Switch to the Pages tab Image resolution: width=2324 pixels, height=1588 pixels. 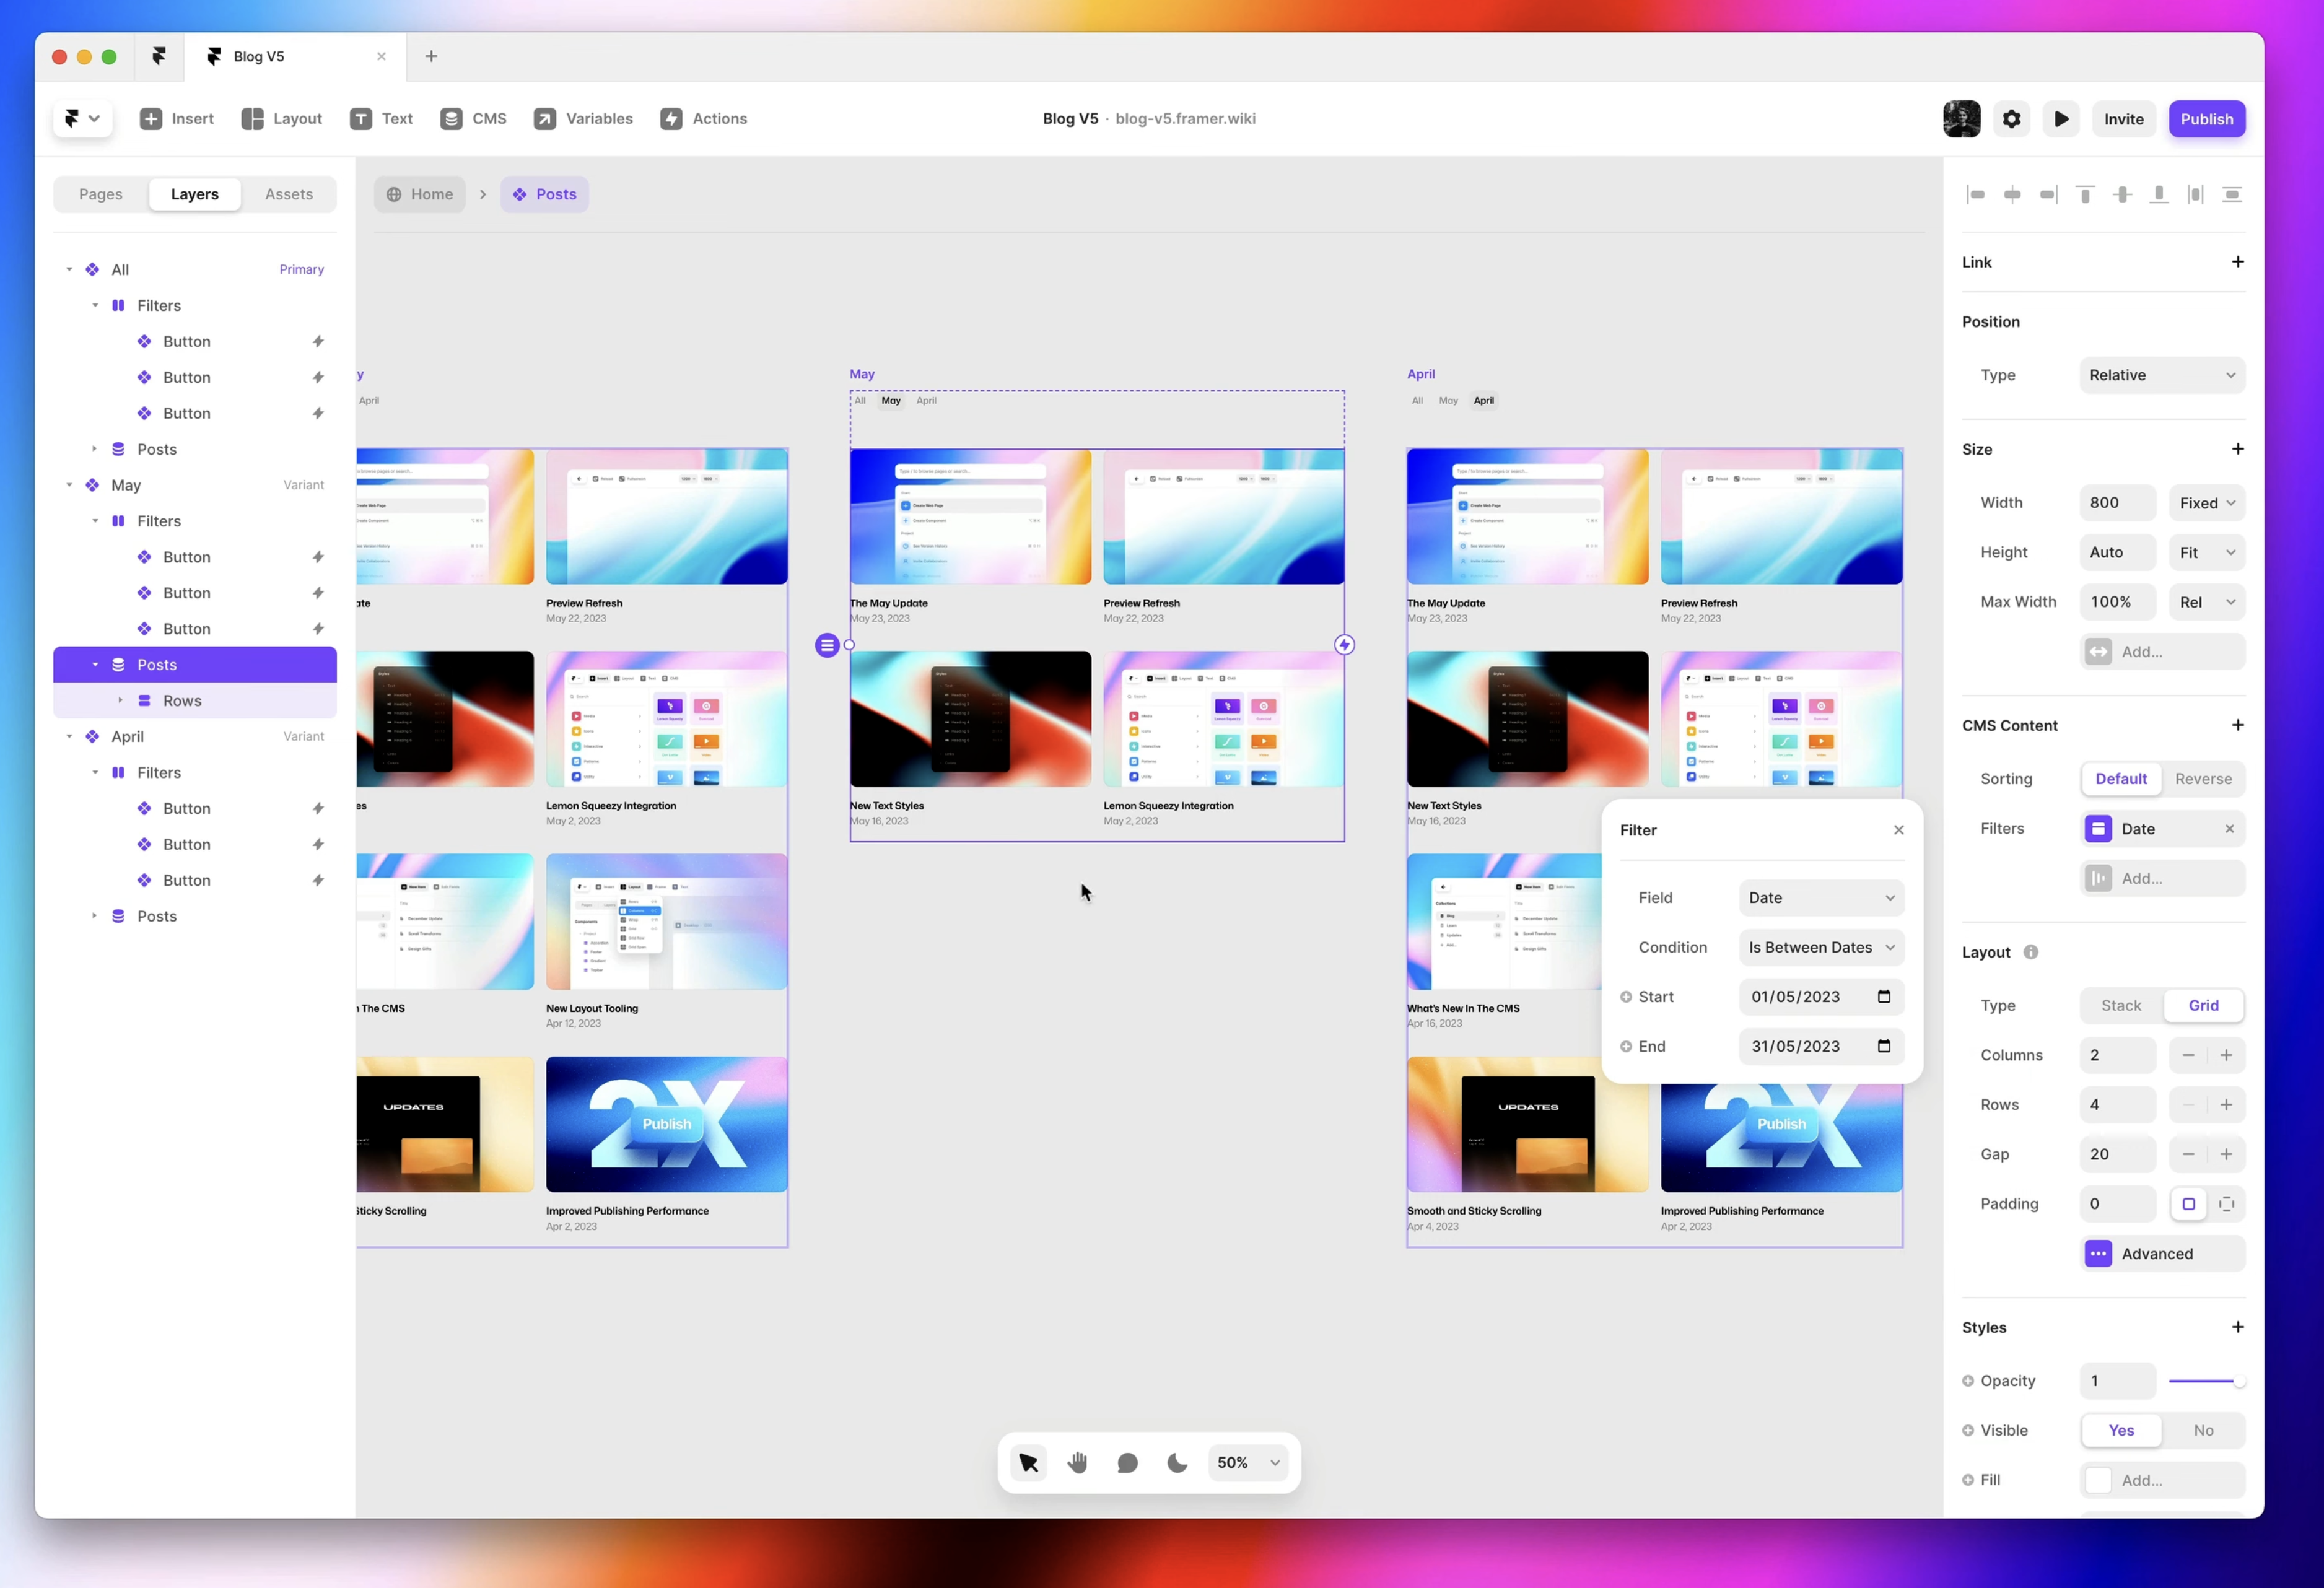click(101, 194)
